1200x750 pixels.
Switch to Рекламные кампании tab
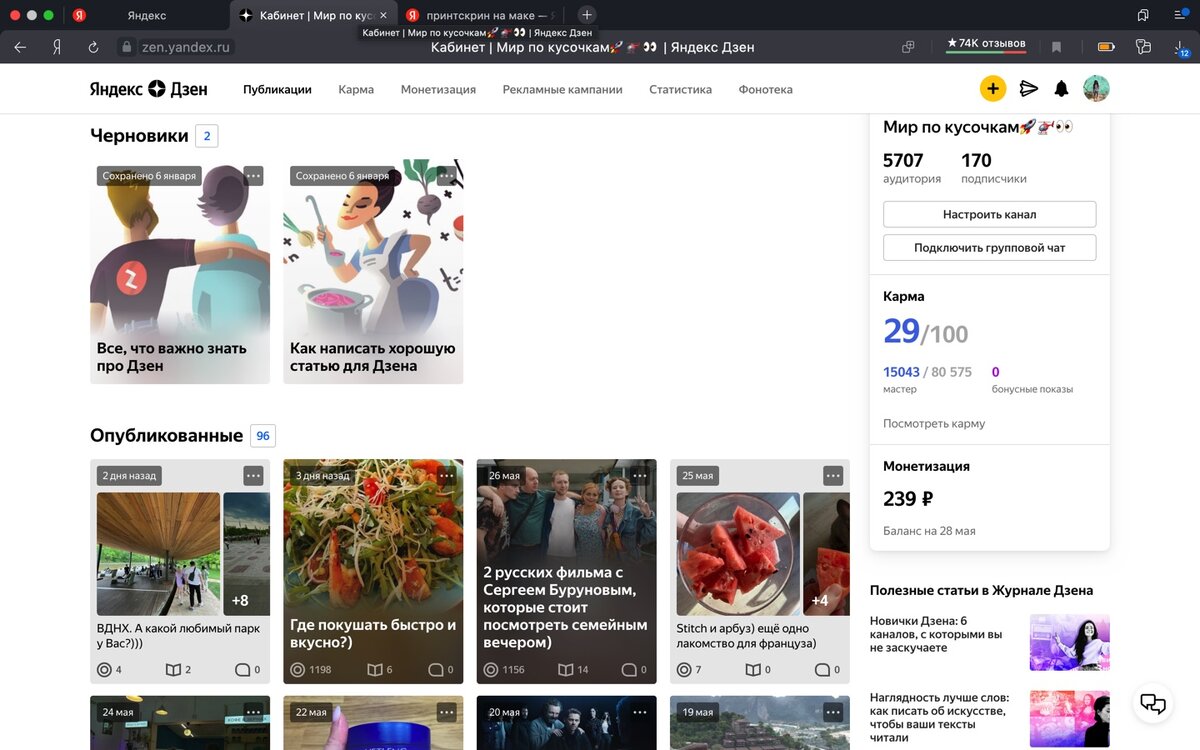[x=562, y=89]
